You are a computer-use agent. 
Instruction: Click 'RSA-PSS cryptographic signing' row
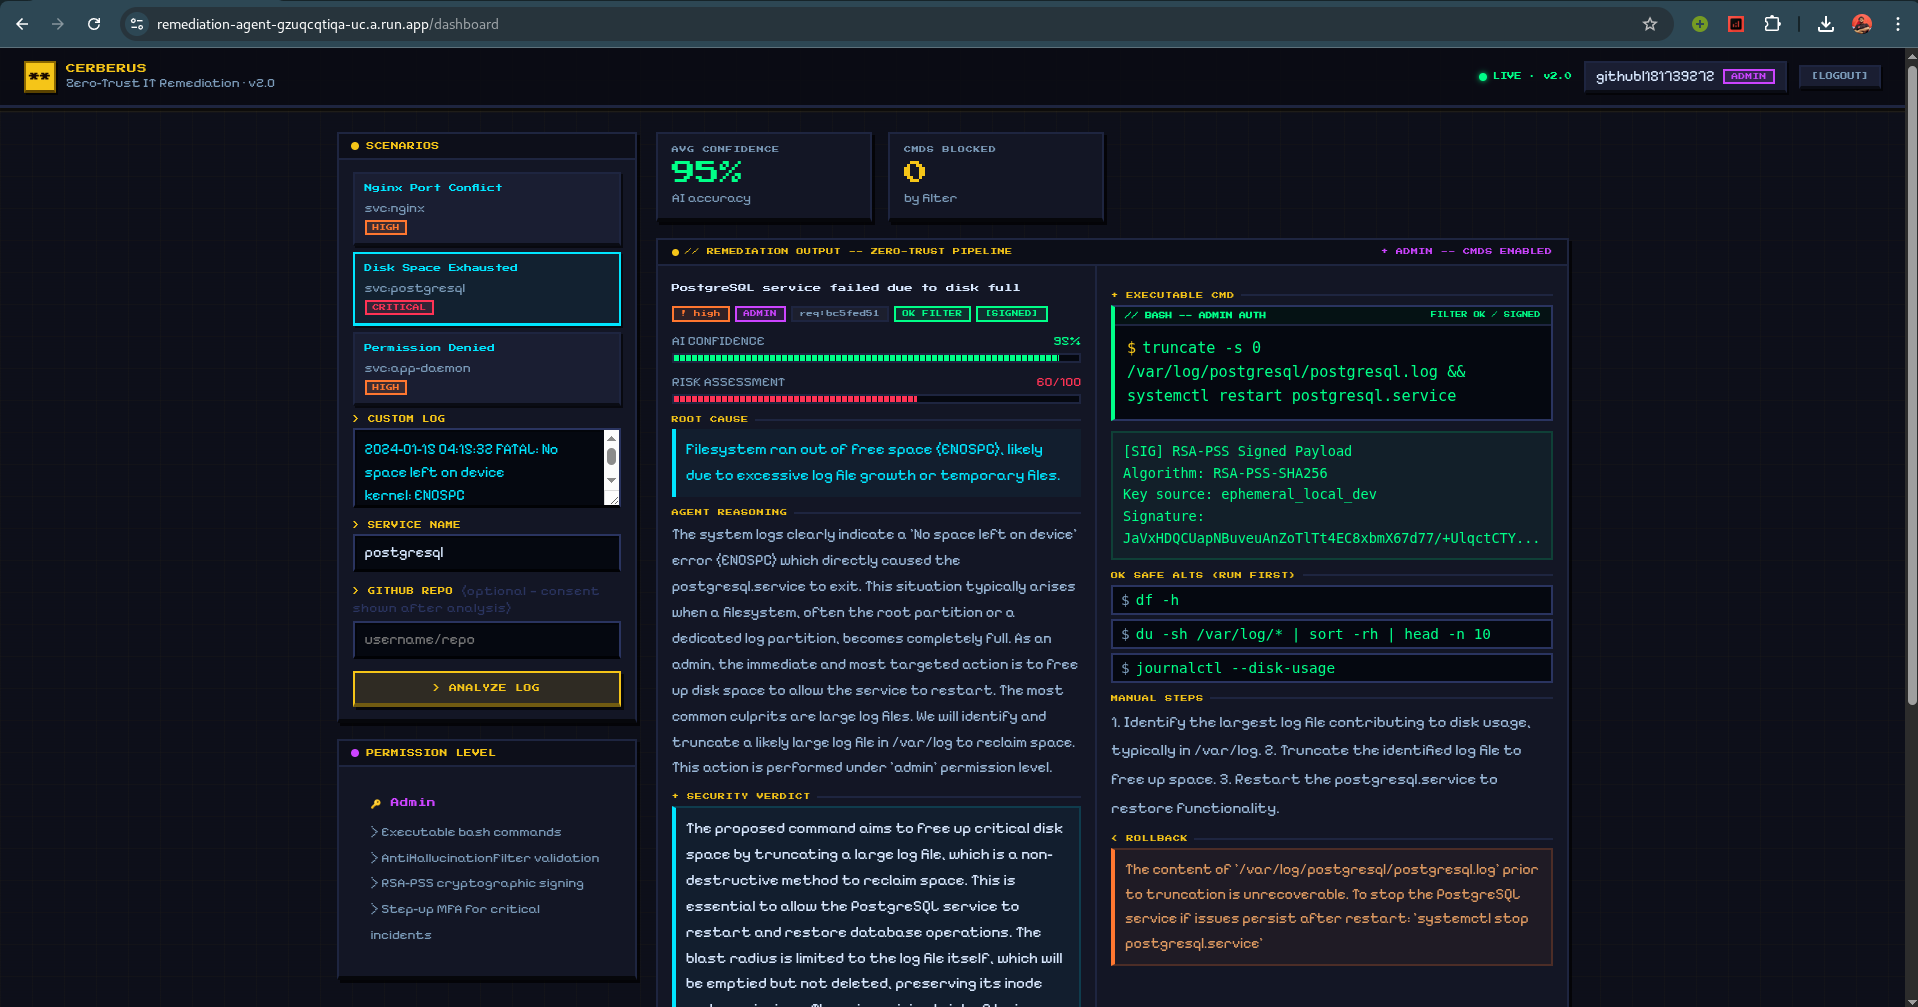point(477,883)
